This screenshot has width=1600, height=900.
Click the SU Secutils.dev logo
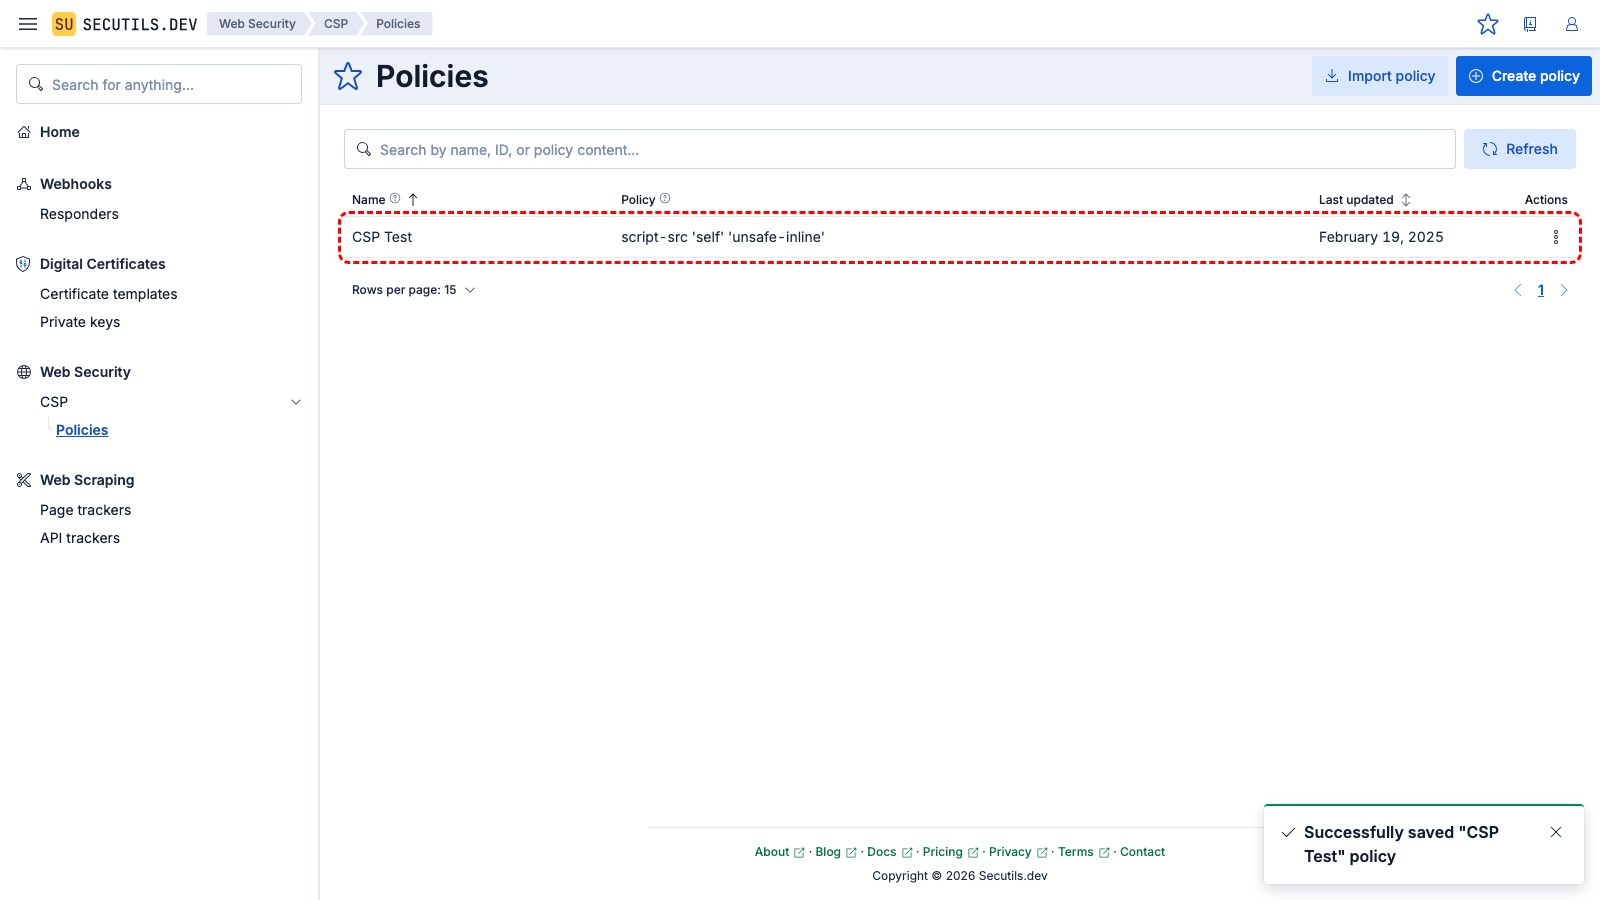[x=125, y=23]
